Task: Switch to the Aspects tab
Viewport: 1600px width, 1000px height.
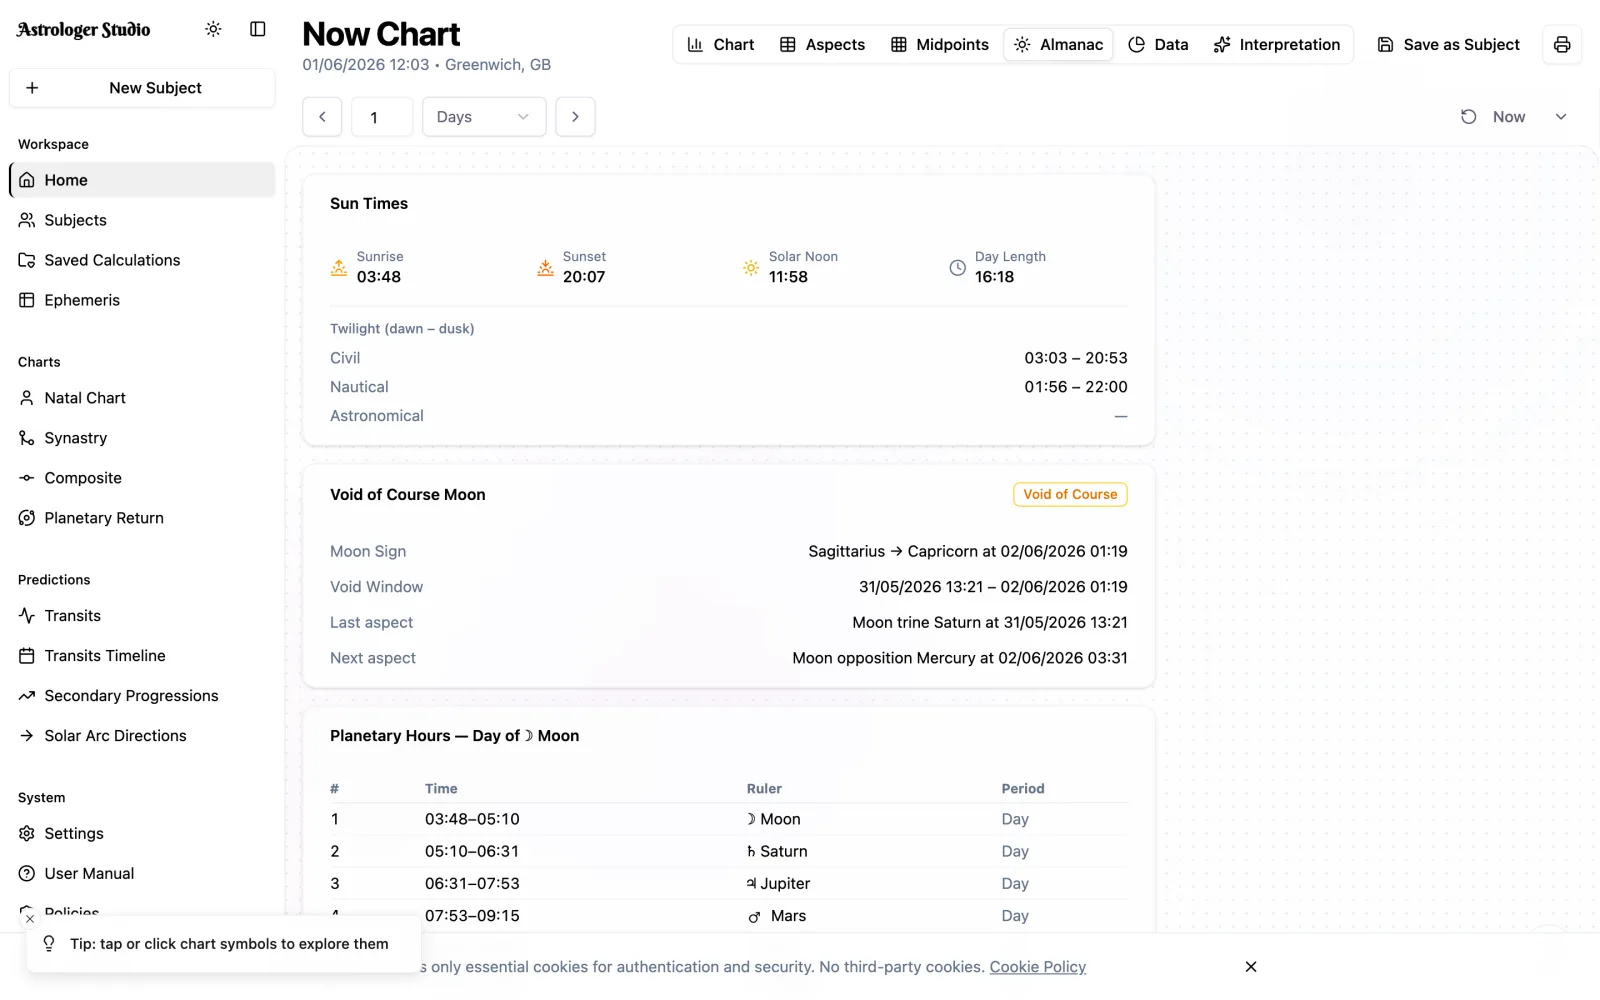Action: [822, 45]
